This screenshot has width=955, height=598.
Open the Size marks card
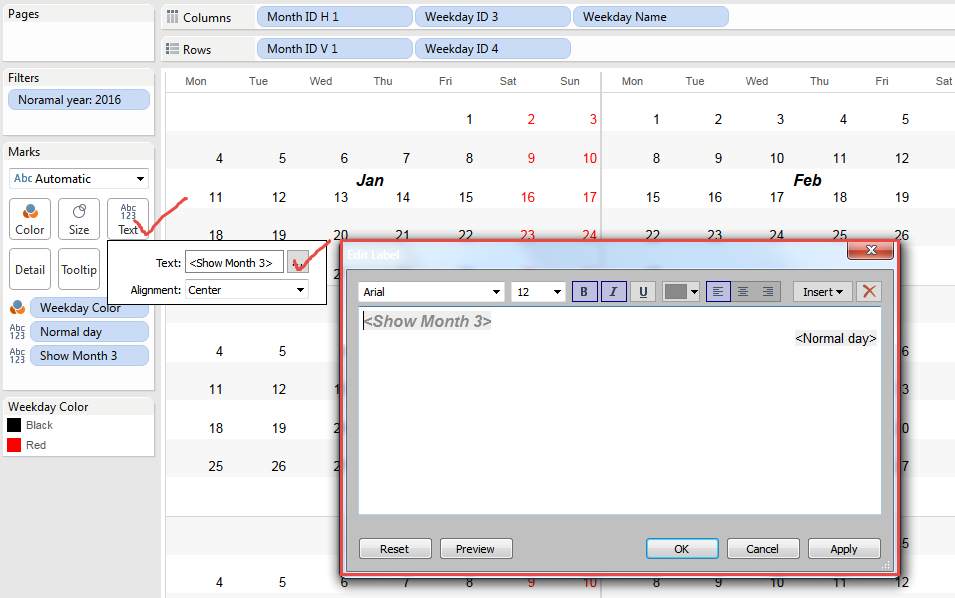coord(79,219)
